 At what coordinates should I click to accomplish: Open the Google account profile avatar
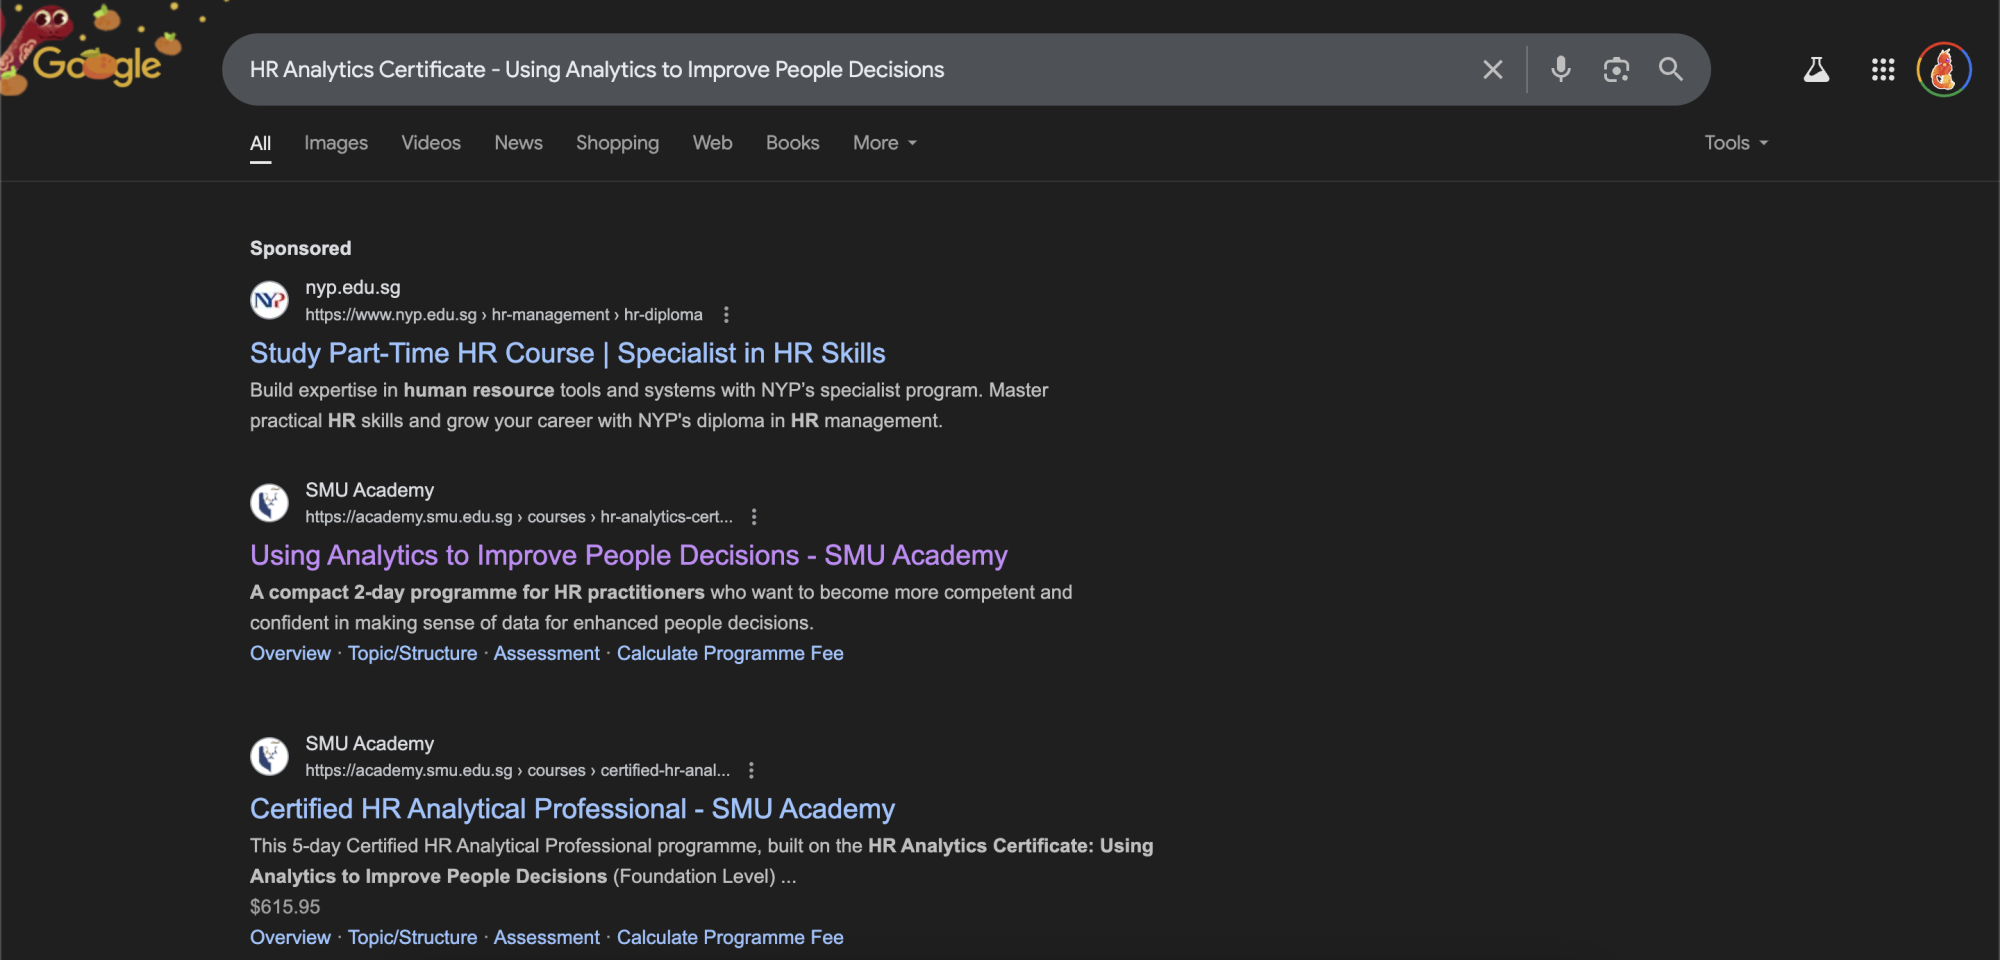coord(1943,69)
